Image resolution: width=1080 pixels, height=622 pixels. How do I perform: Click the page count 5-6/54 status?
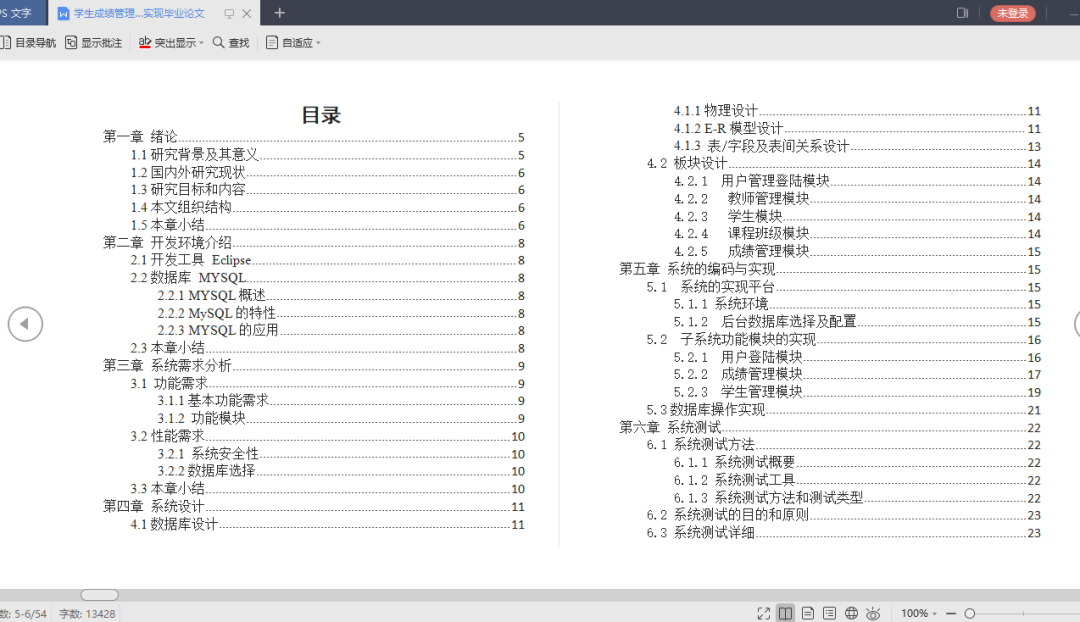(x=23, y=614)
